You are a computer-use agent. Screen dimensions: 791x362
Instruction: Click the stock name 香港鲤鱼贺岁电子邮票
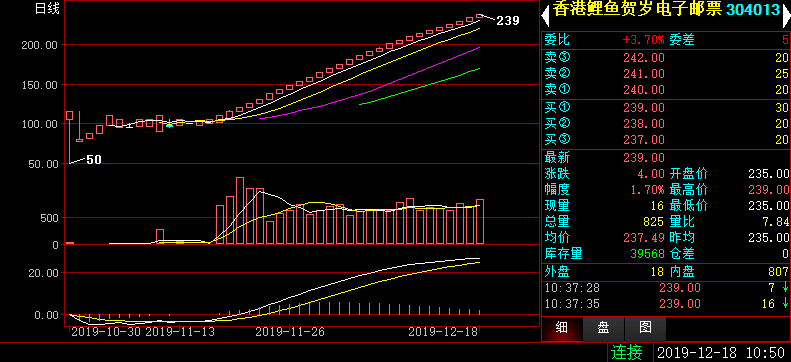click(x=637, y=9)
